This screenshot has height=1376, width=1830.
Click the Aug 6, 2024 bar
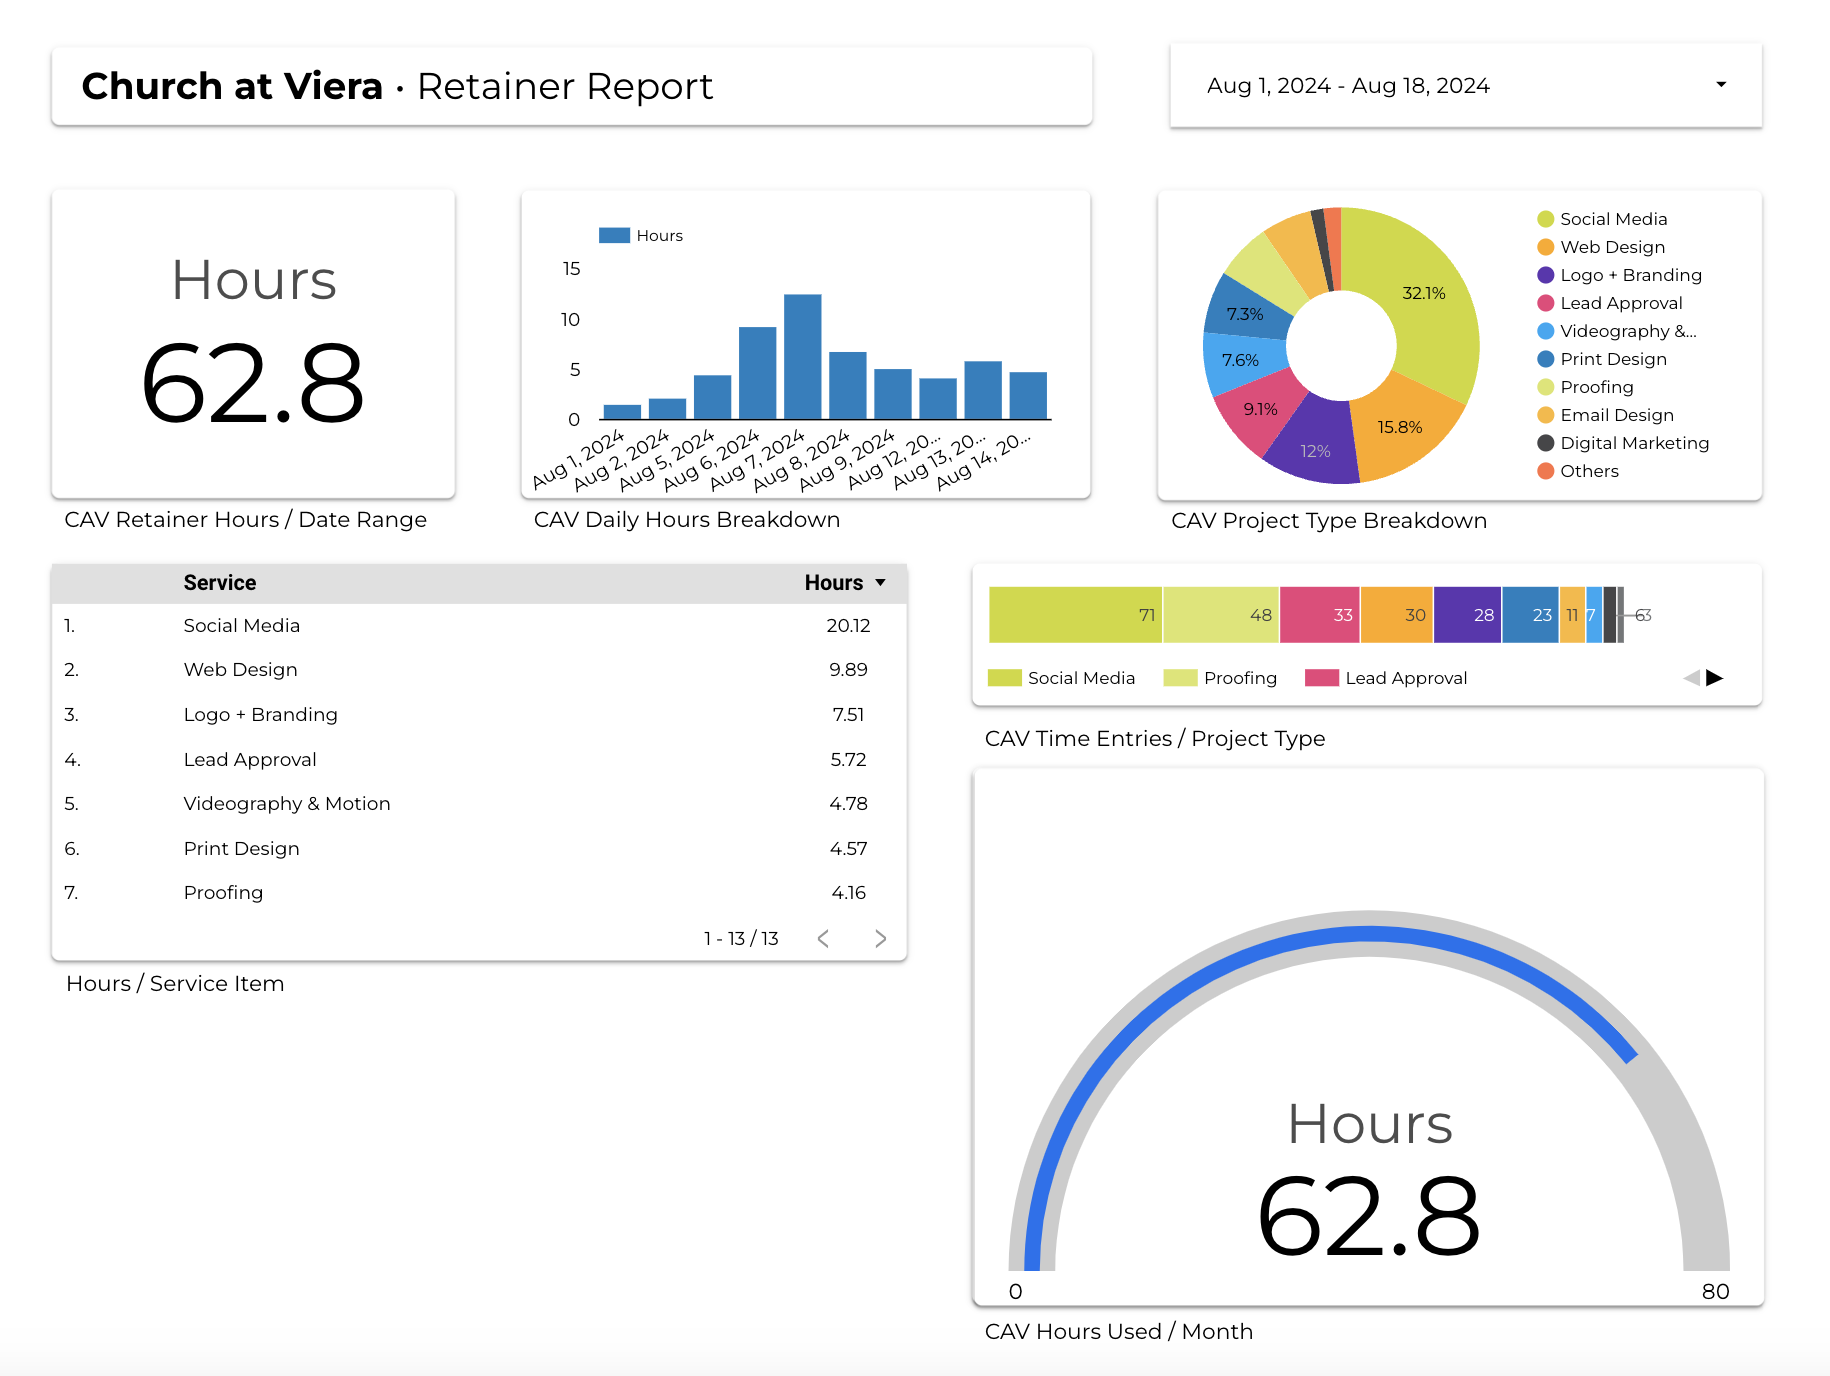click(x=757, y=373)
